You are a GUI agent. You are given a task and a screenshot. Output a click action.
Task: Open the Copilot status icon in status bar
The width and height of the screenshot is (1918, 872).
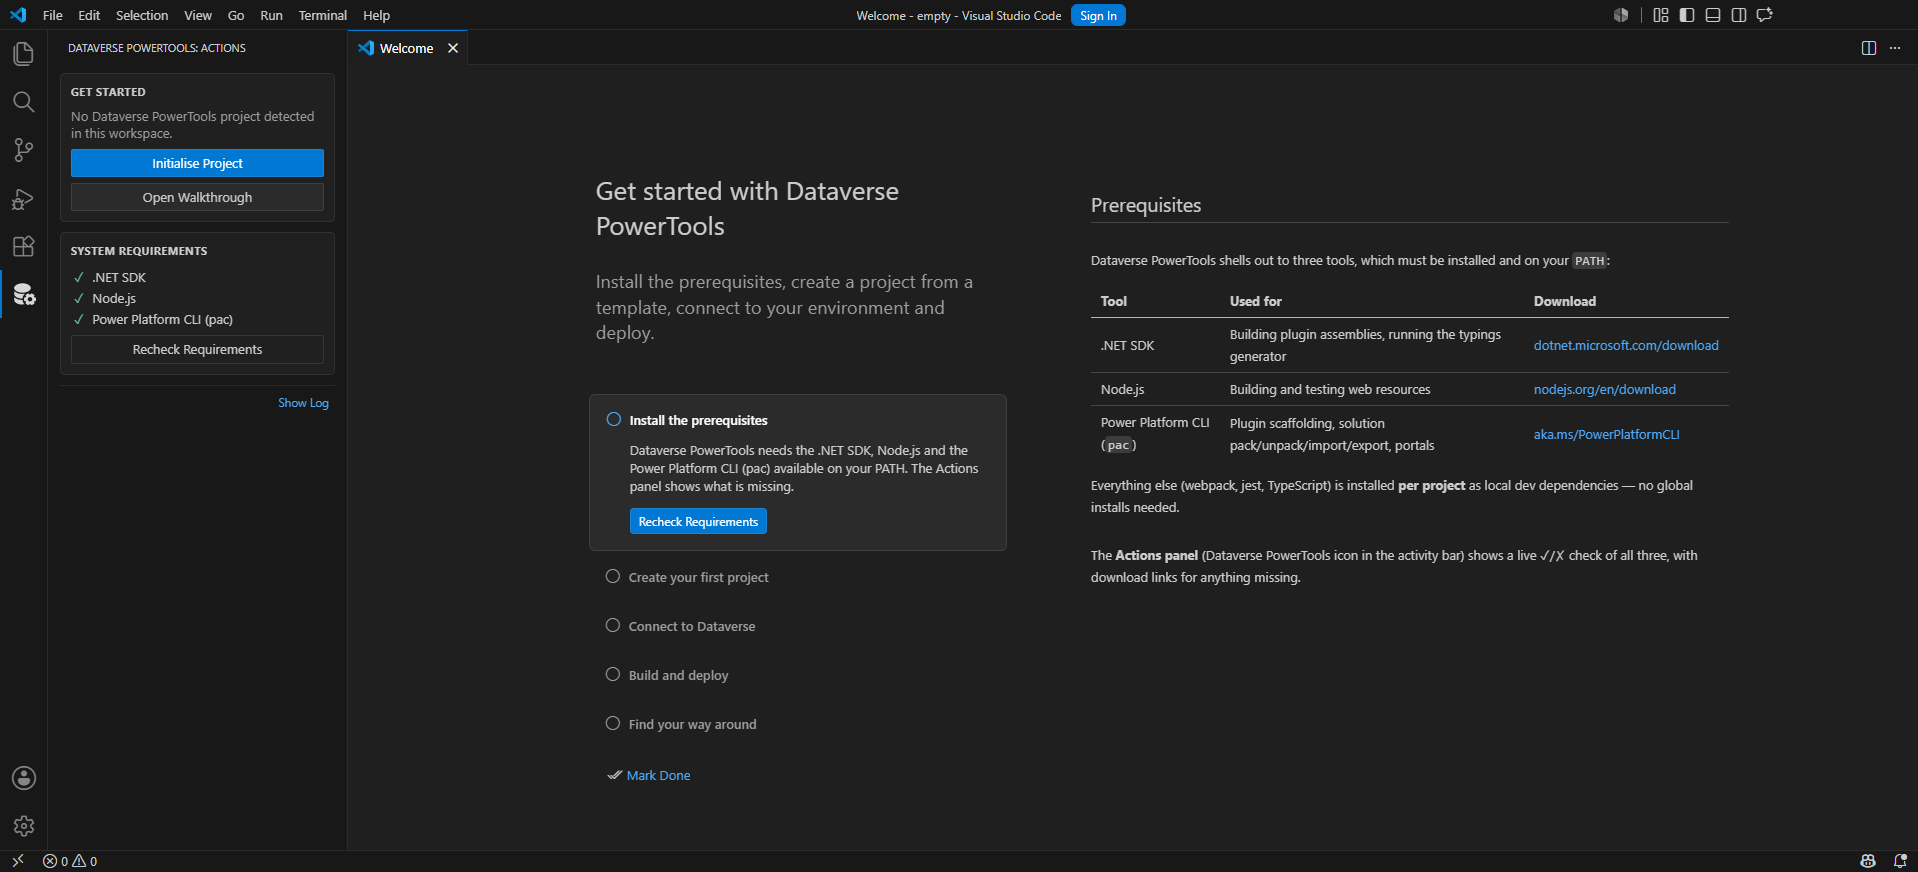pos(1867,861)
